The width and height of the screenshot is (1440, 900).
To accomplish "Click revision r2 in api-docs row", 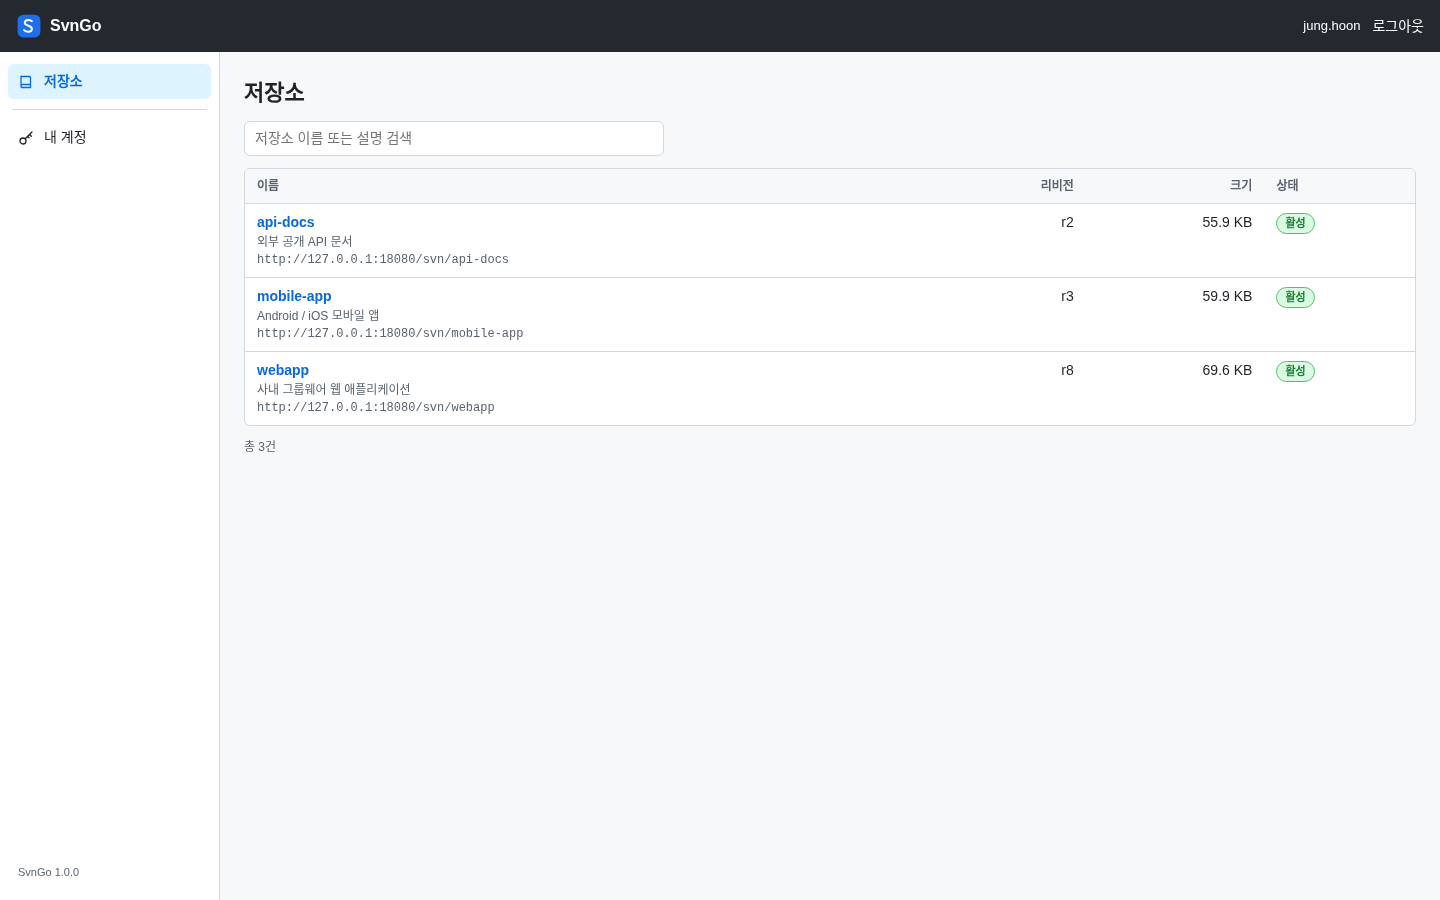I will (1067, 222).
